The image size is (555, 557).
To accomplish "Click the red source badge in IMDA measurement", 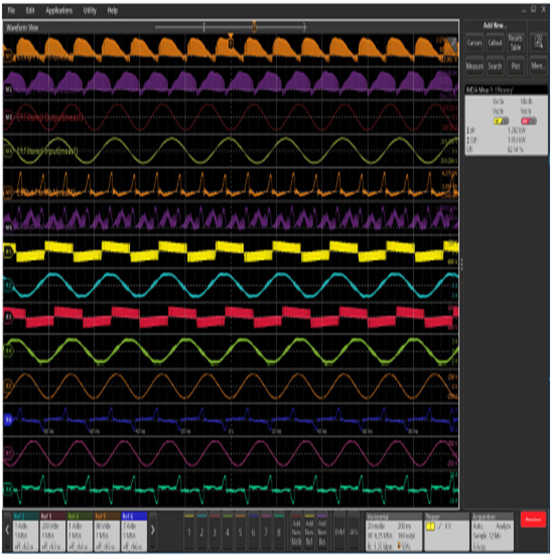I will (529, 121).
